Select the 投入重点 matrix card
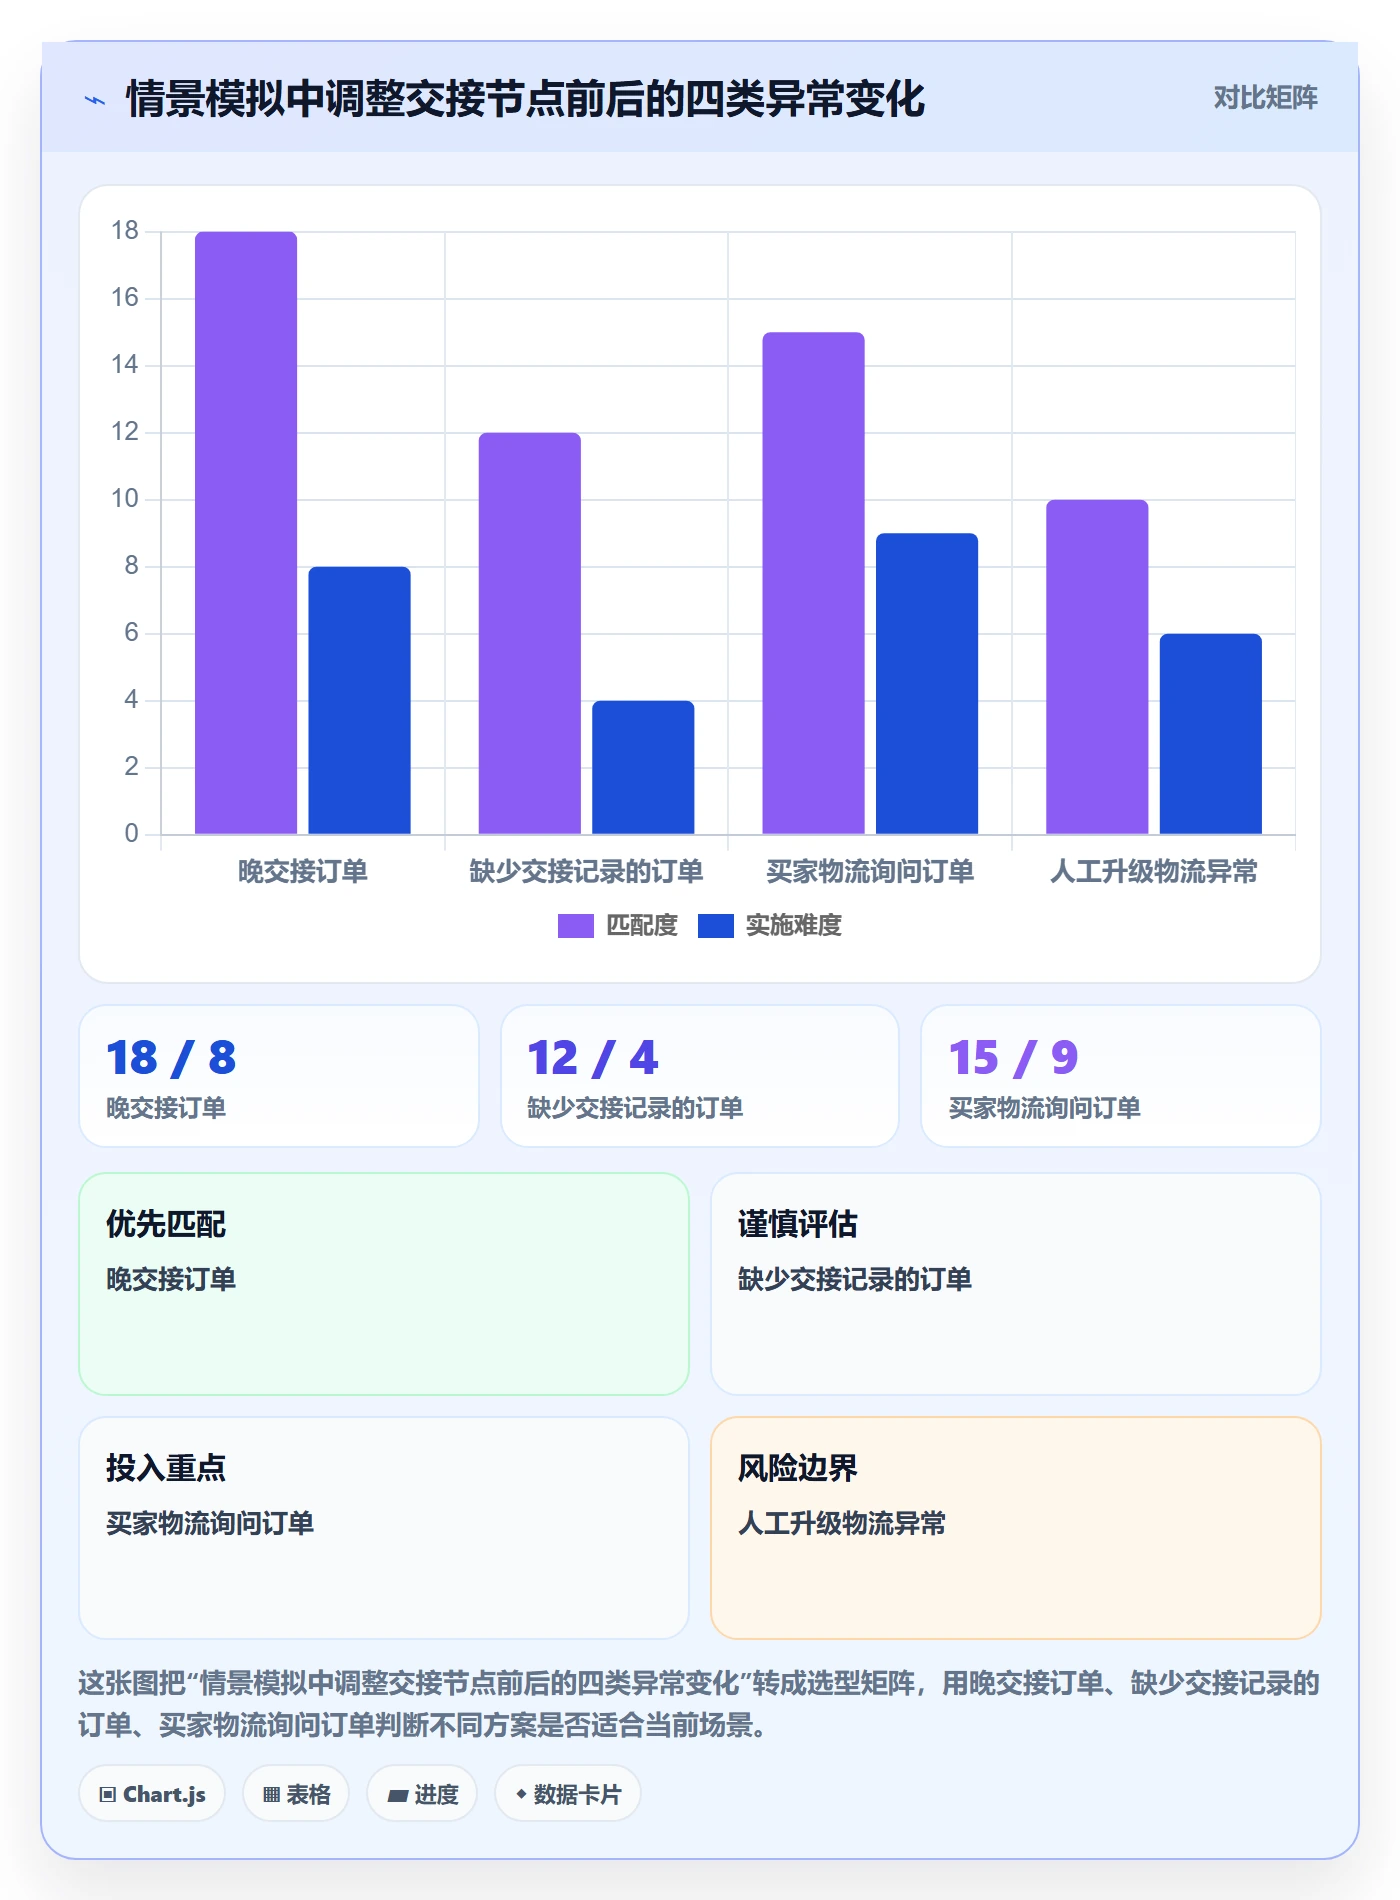1400x1900 pixels. click(384, 1528)
